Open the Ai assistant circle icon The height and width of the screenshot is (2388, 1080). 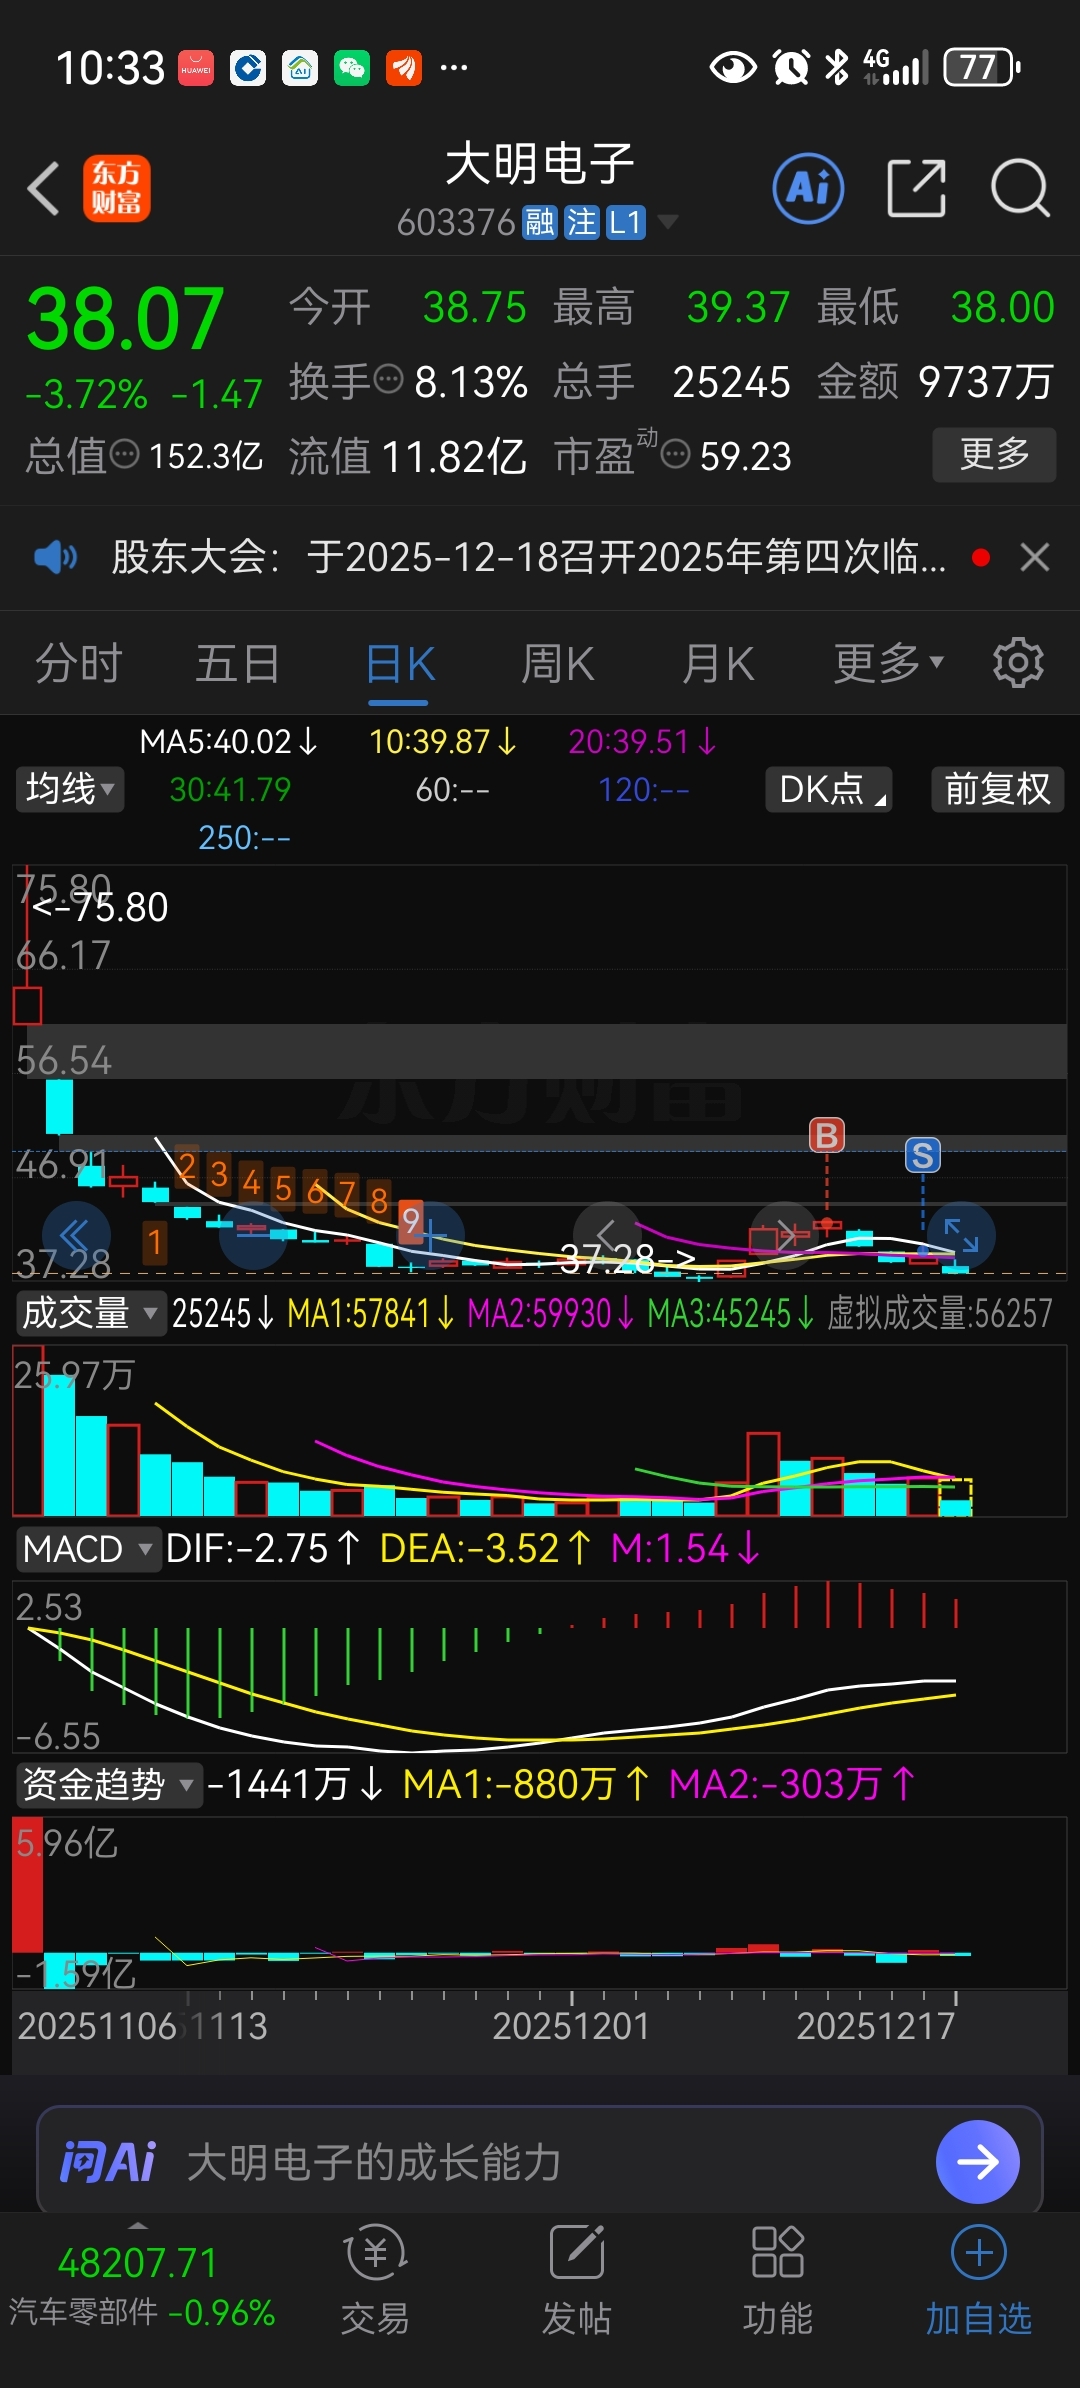click(x=808, y=188)
